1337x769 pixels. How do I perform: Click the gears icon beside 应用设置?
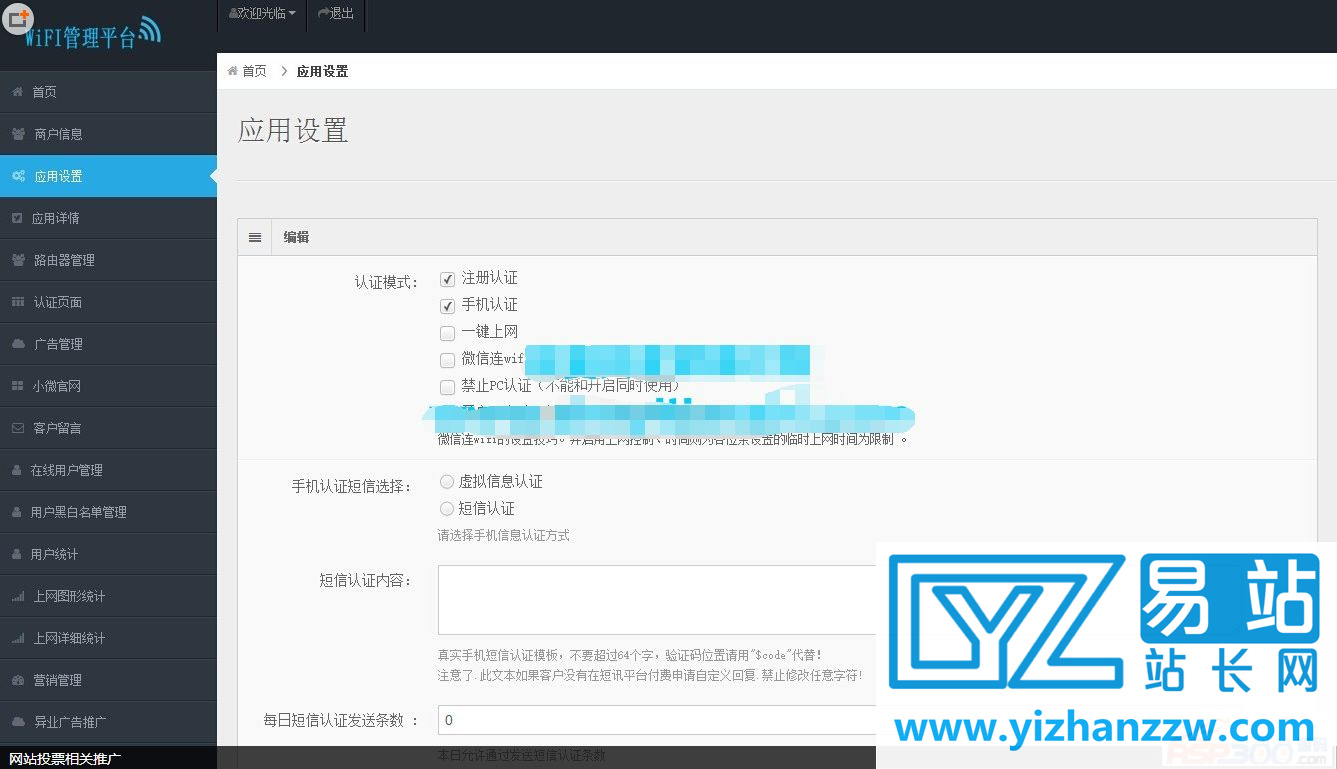tap(19, 176)
